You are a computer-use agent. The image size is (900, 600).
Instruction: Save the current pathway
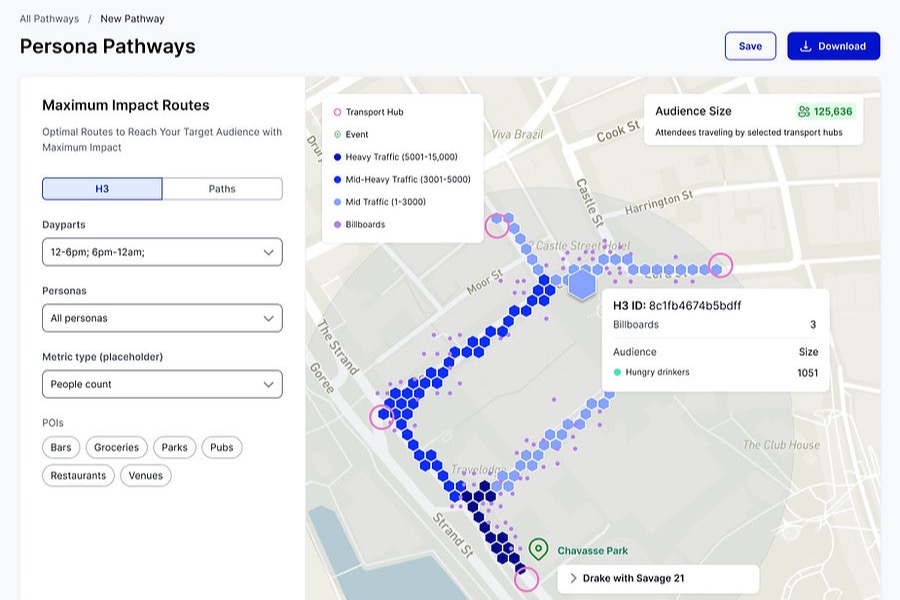pos(750,46)
